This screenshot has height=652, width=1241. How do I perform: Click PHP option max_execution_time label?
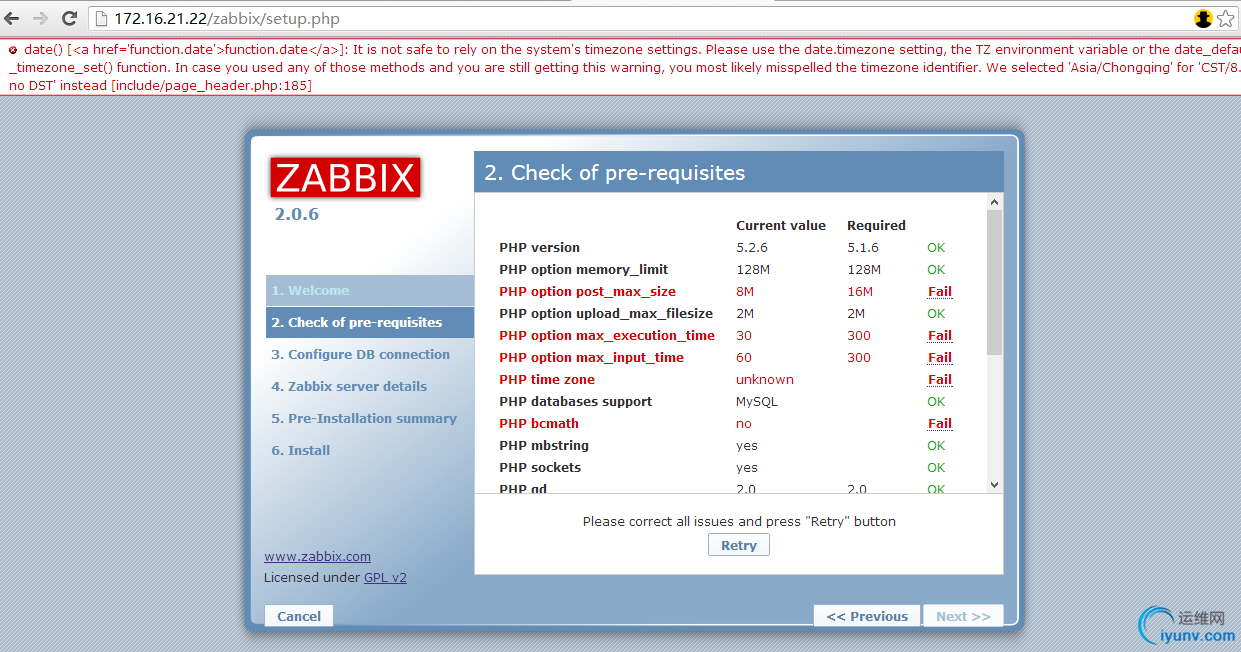(x=607, y=336)
